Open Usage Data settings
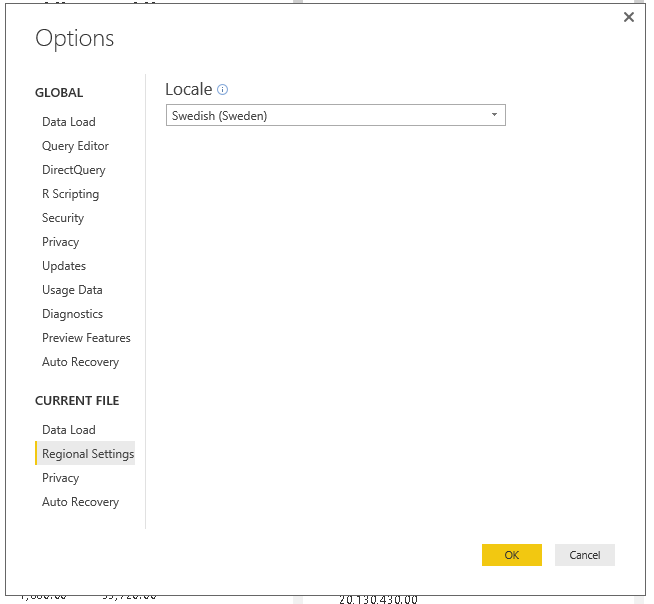654x604 pixels. 72,290
